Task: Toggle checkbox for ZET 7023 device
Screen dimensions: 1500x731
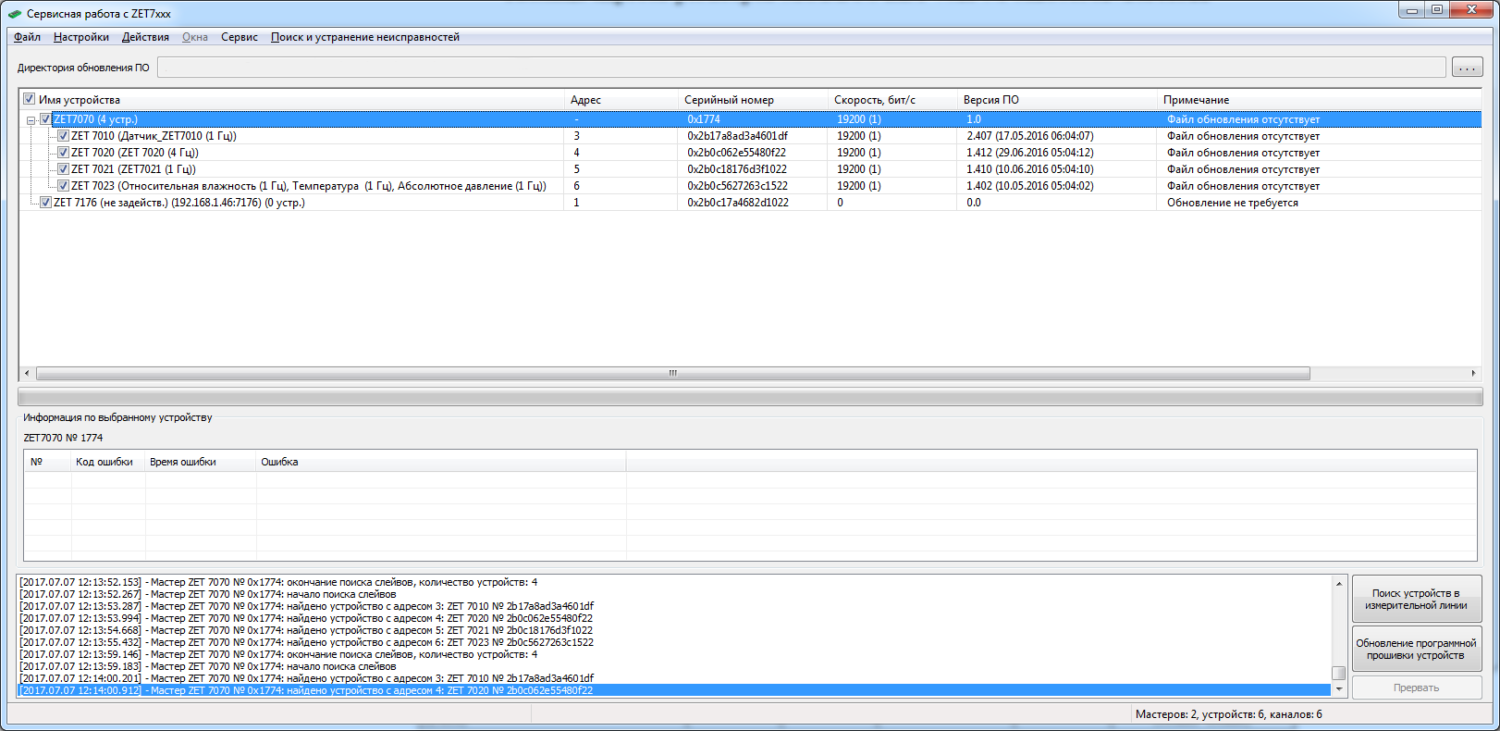Action: pos(63,186)
